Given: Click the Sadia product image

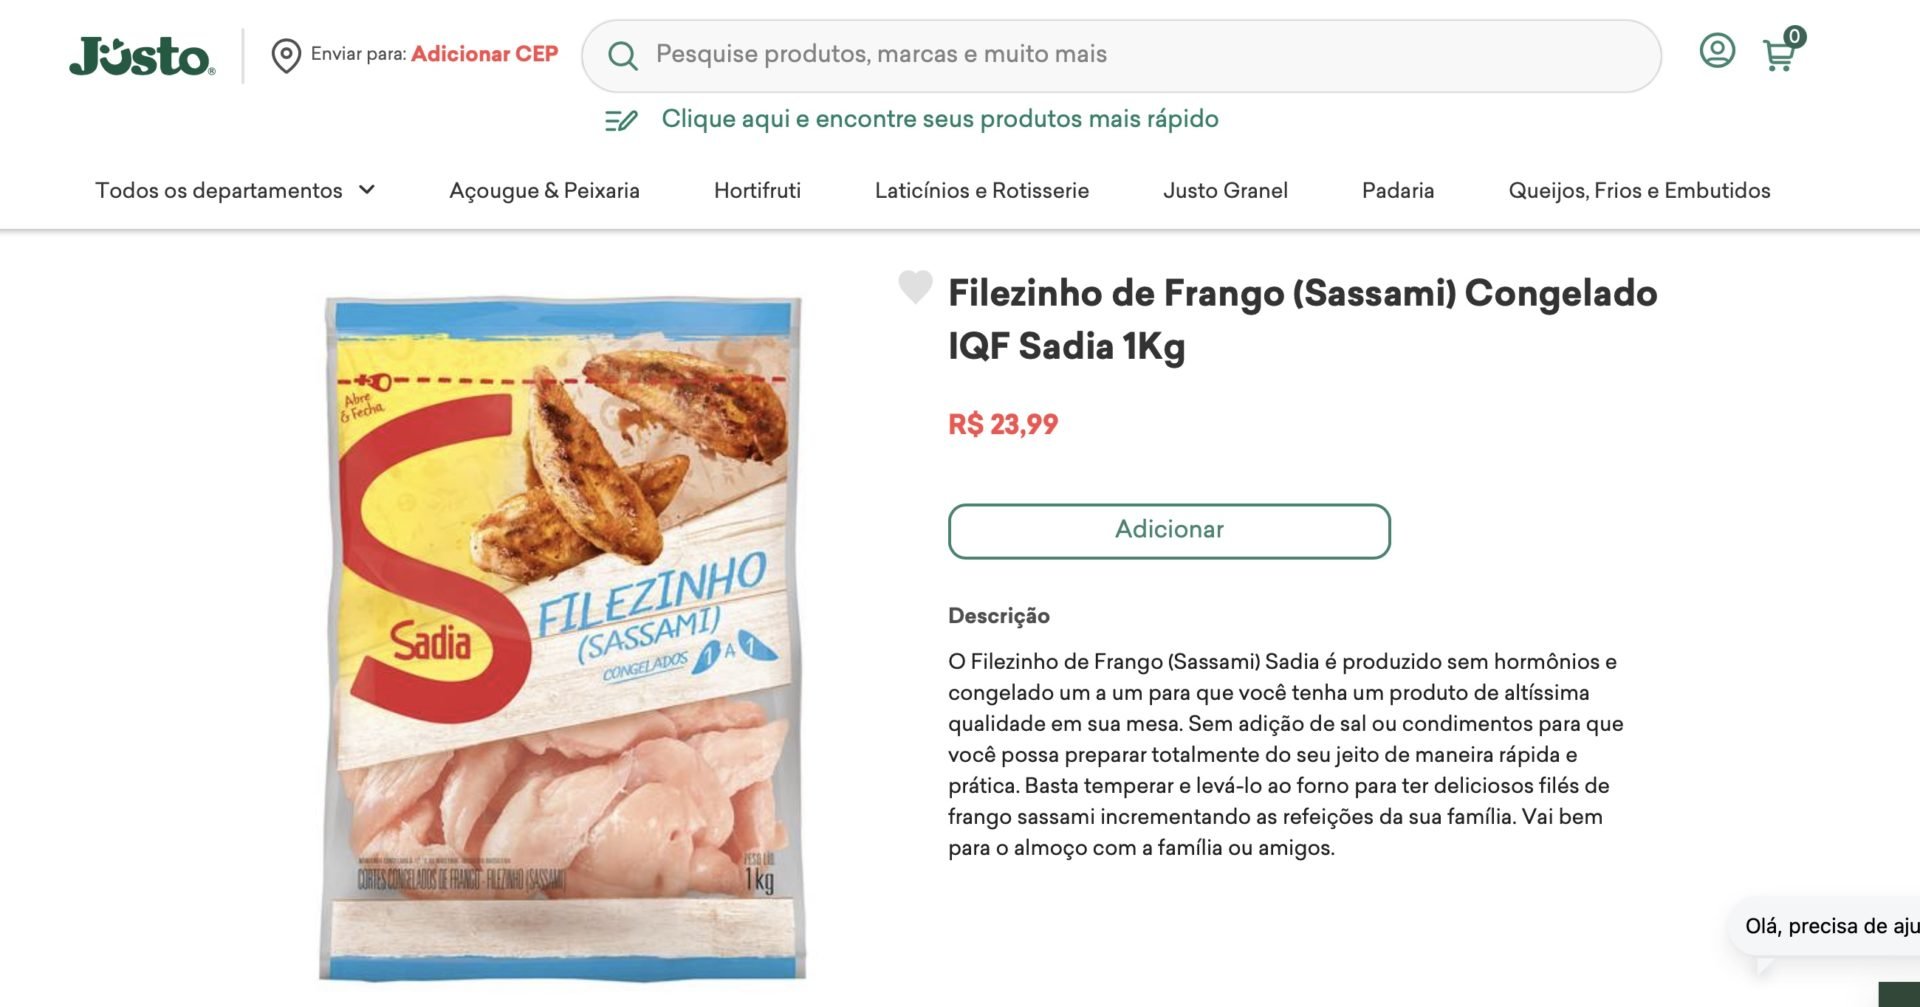Looking at the screenshot, I should coord(562,638).
